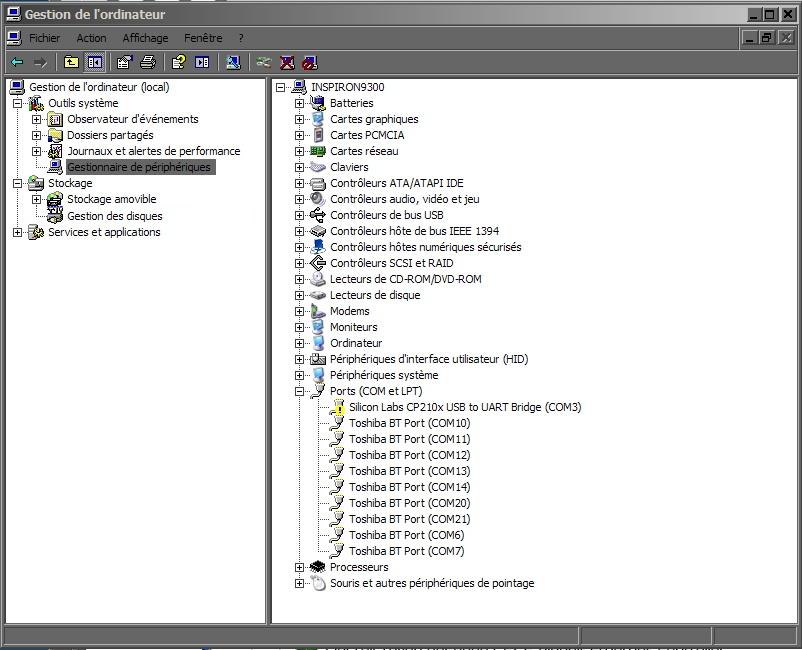Viewport: 802px width, 650px height.
Task: Click the Processeurs chip icon
Action: point(318,567)
